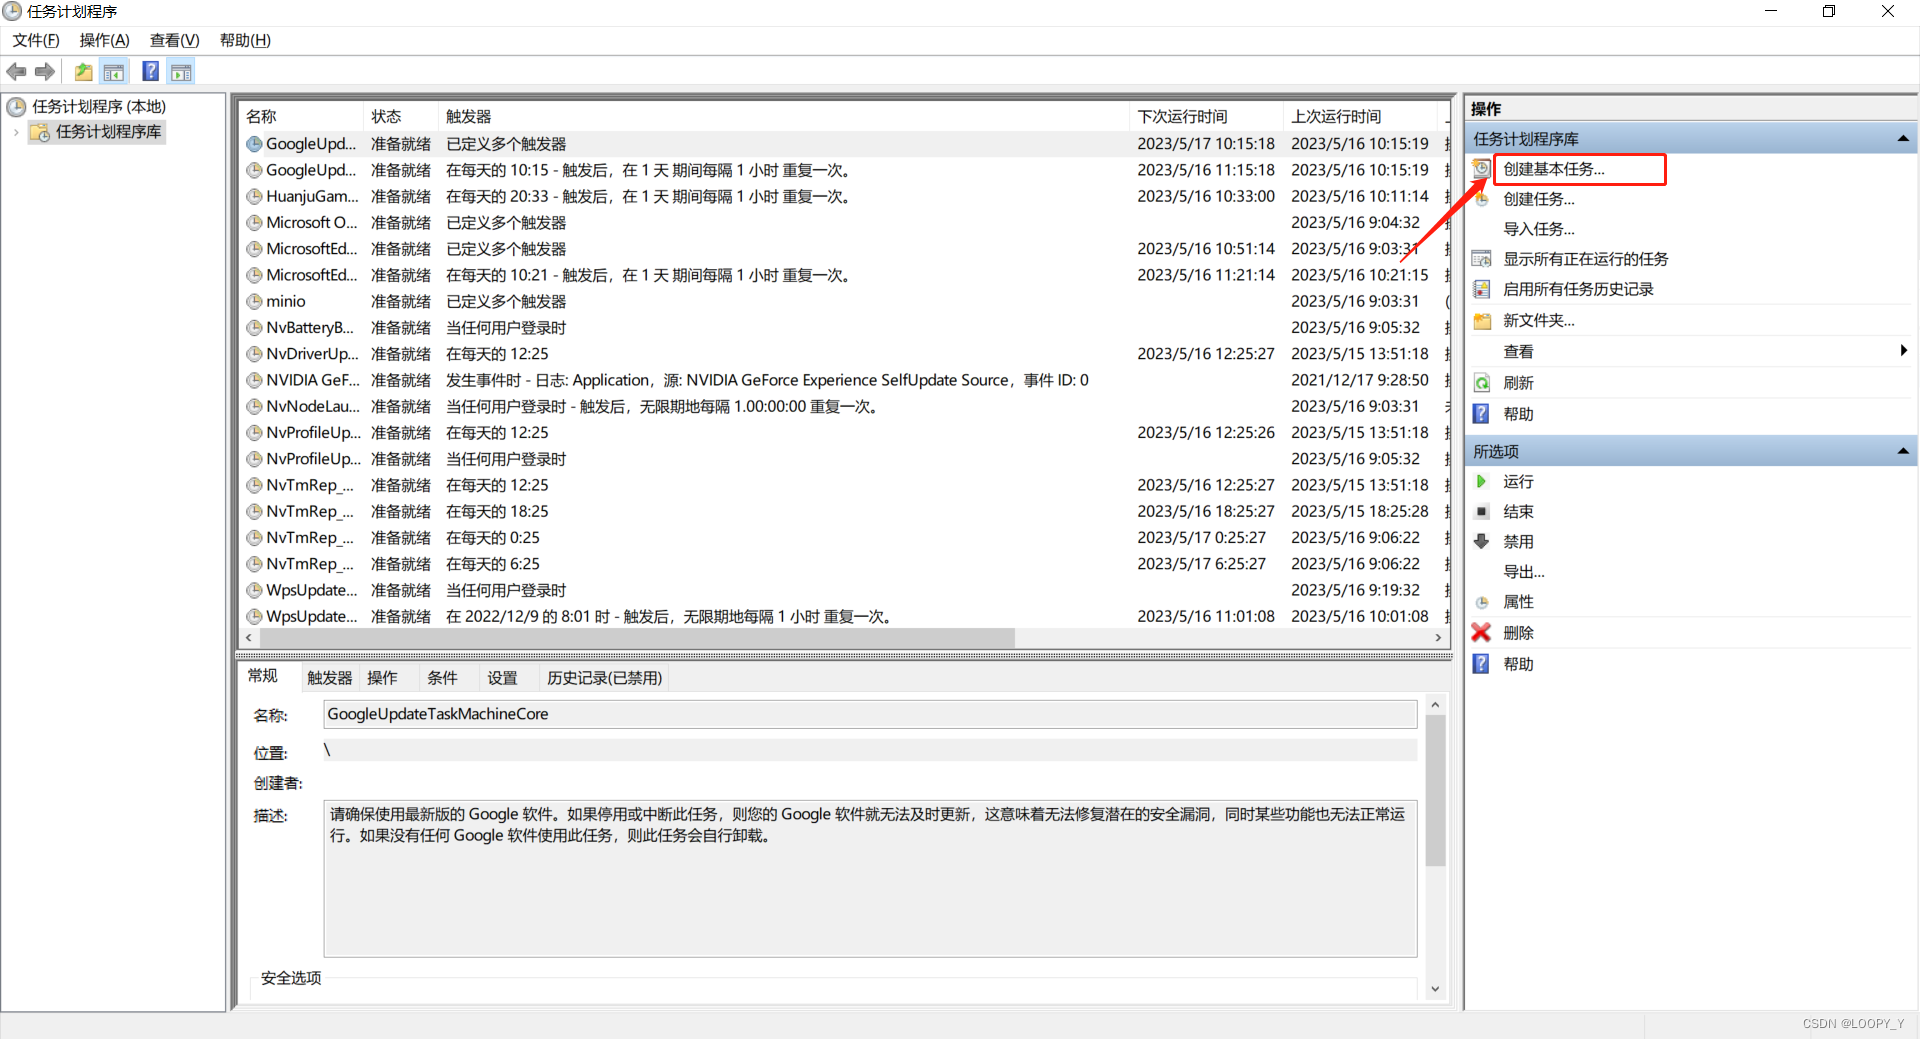The image size is (1920, 1039).
Task: Click the help icon in 所选项 section
Action: (1481, 663)
